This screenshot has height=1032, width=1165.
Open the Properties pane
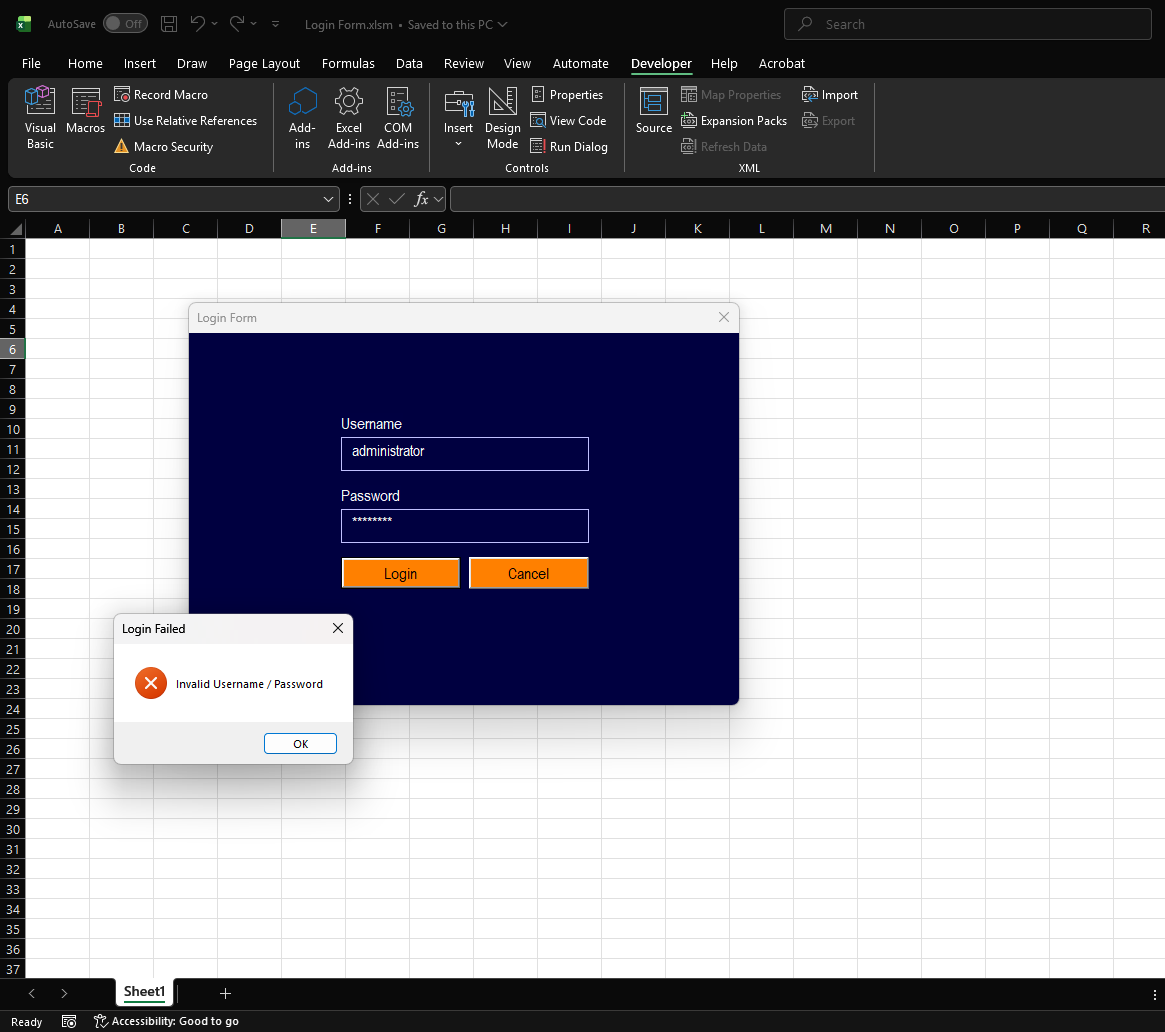click(x=569, y=94)
